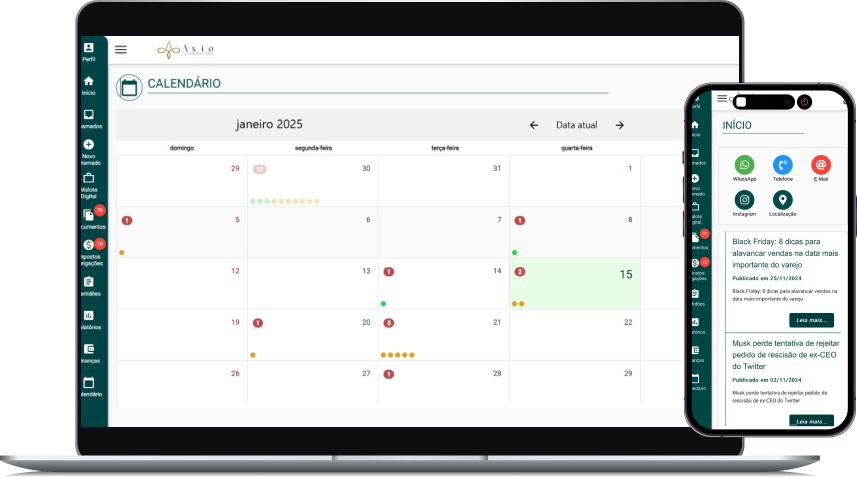The image size is (857, 477).
Task: Click badge 1 on day 5
Action: [127, 220]
